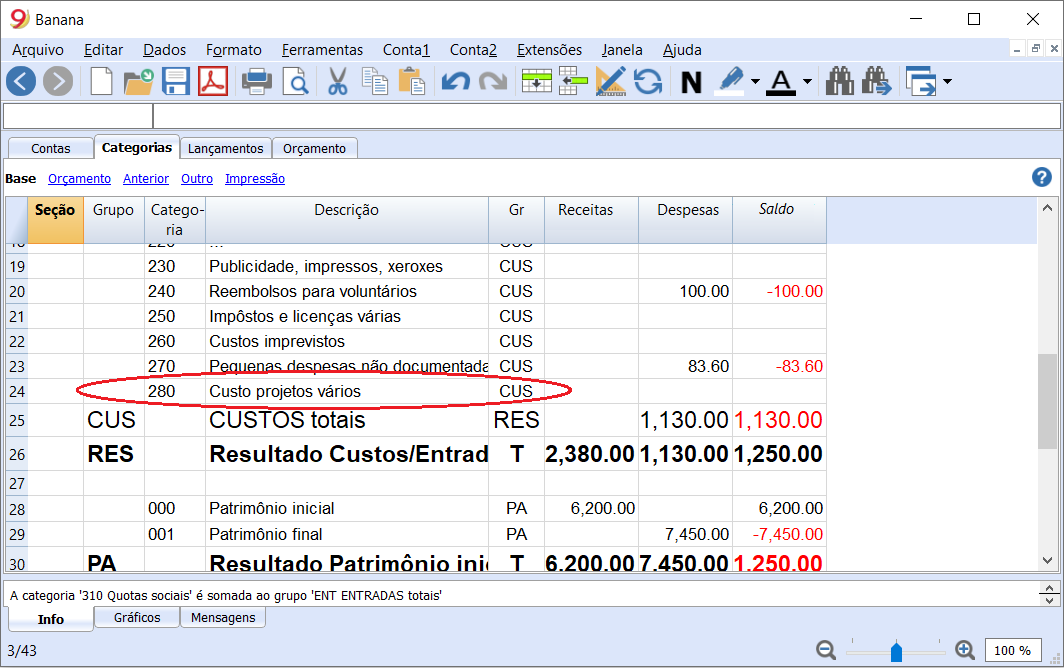Viewport: 1064px width, 668px height.
Task: Click the Outro view link
Action: tap(197, 179)
